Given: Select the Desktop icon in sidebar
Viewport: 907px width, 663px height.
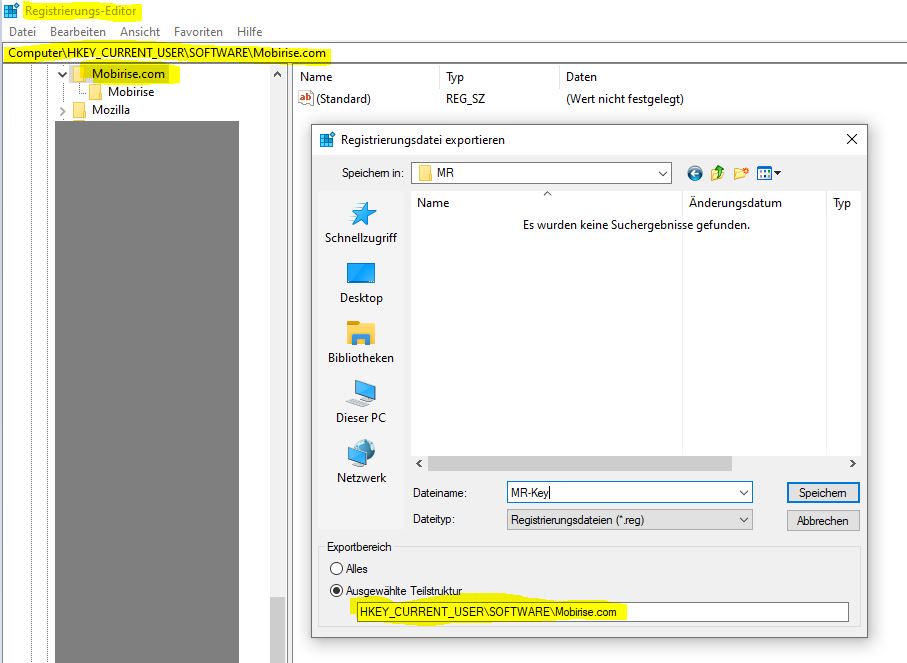Looking at the screenshot, I should 361,273.
